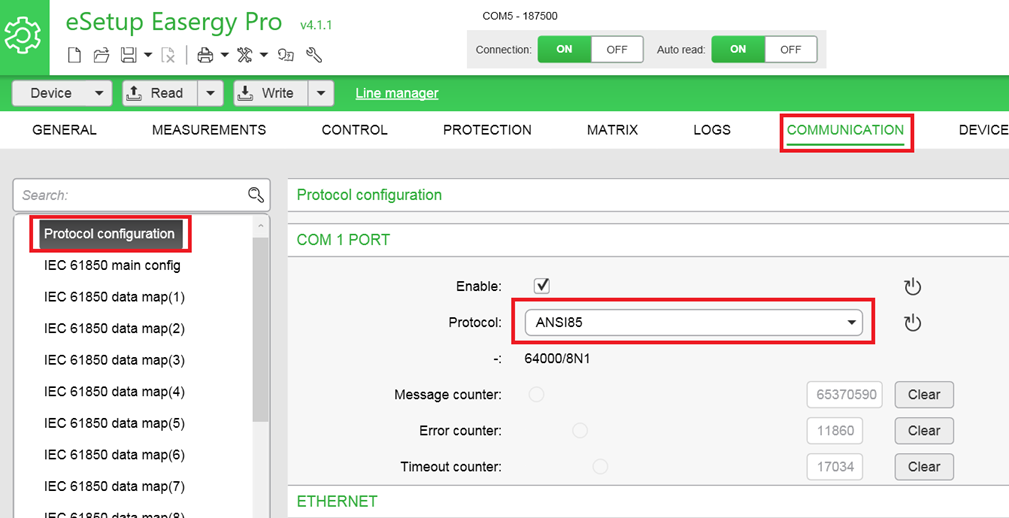The width and height of the screenshot is (1009, 518).
Task: Click the Write button
Action: [x=271, y=93]
